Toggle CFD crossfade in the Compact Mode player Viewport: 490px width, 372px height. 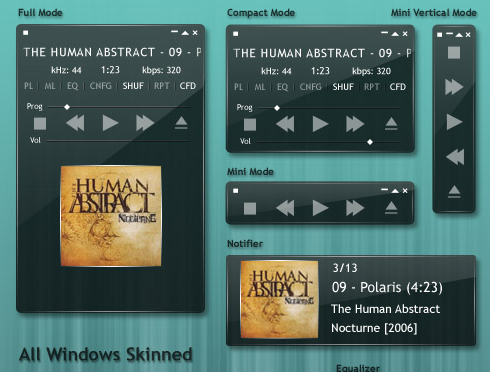point(398,87)
